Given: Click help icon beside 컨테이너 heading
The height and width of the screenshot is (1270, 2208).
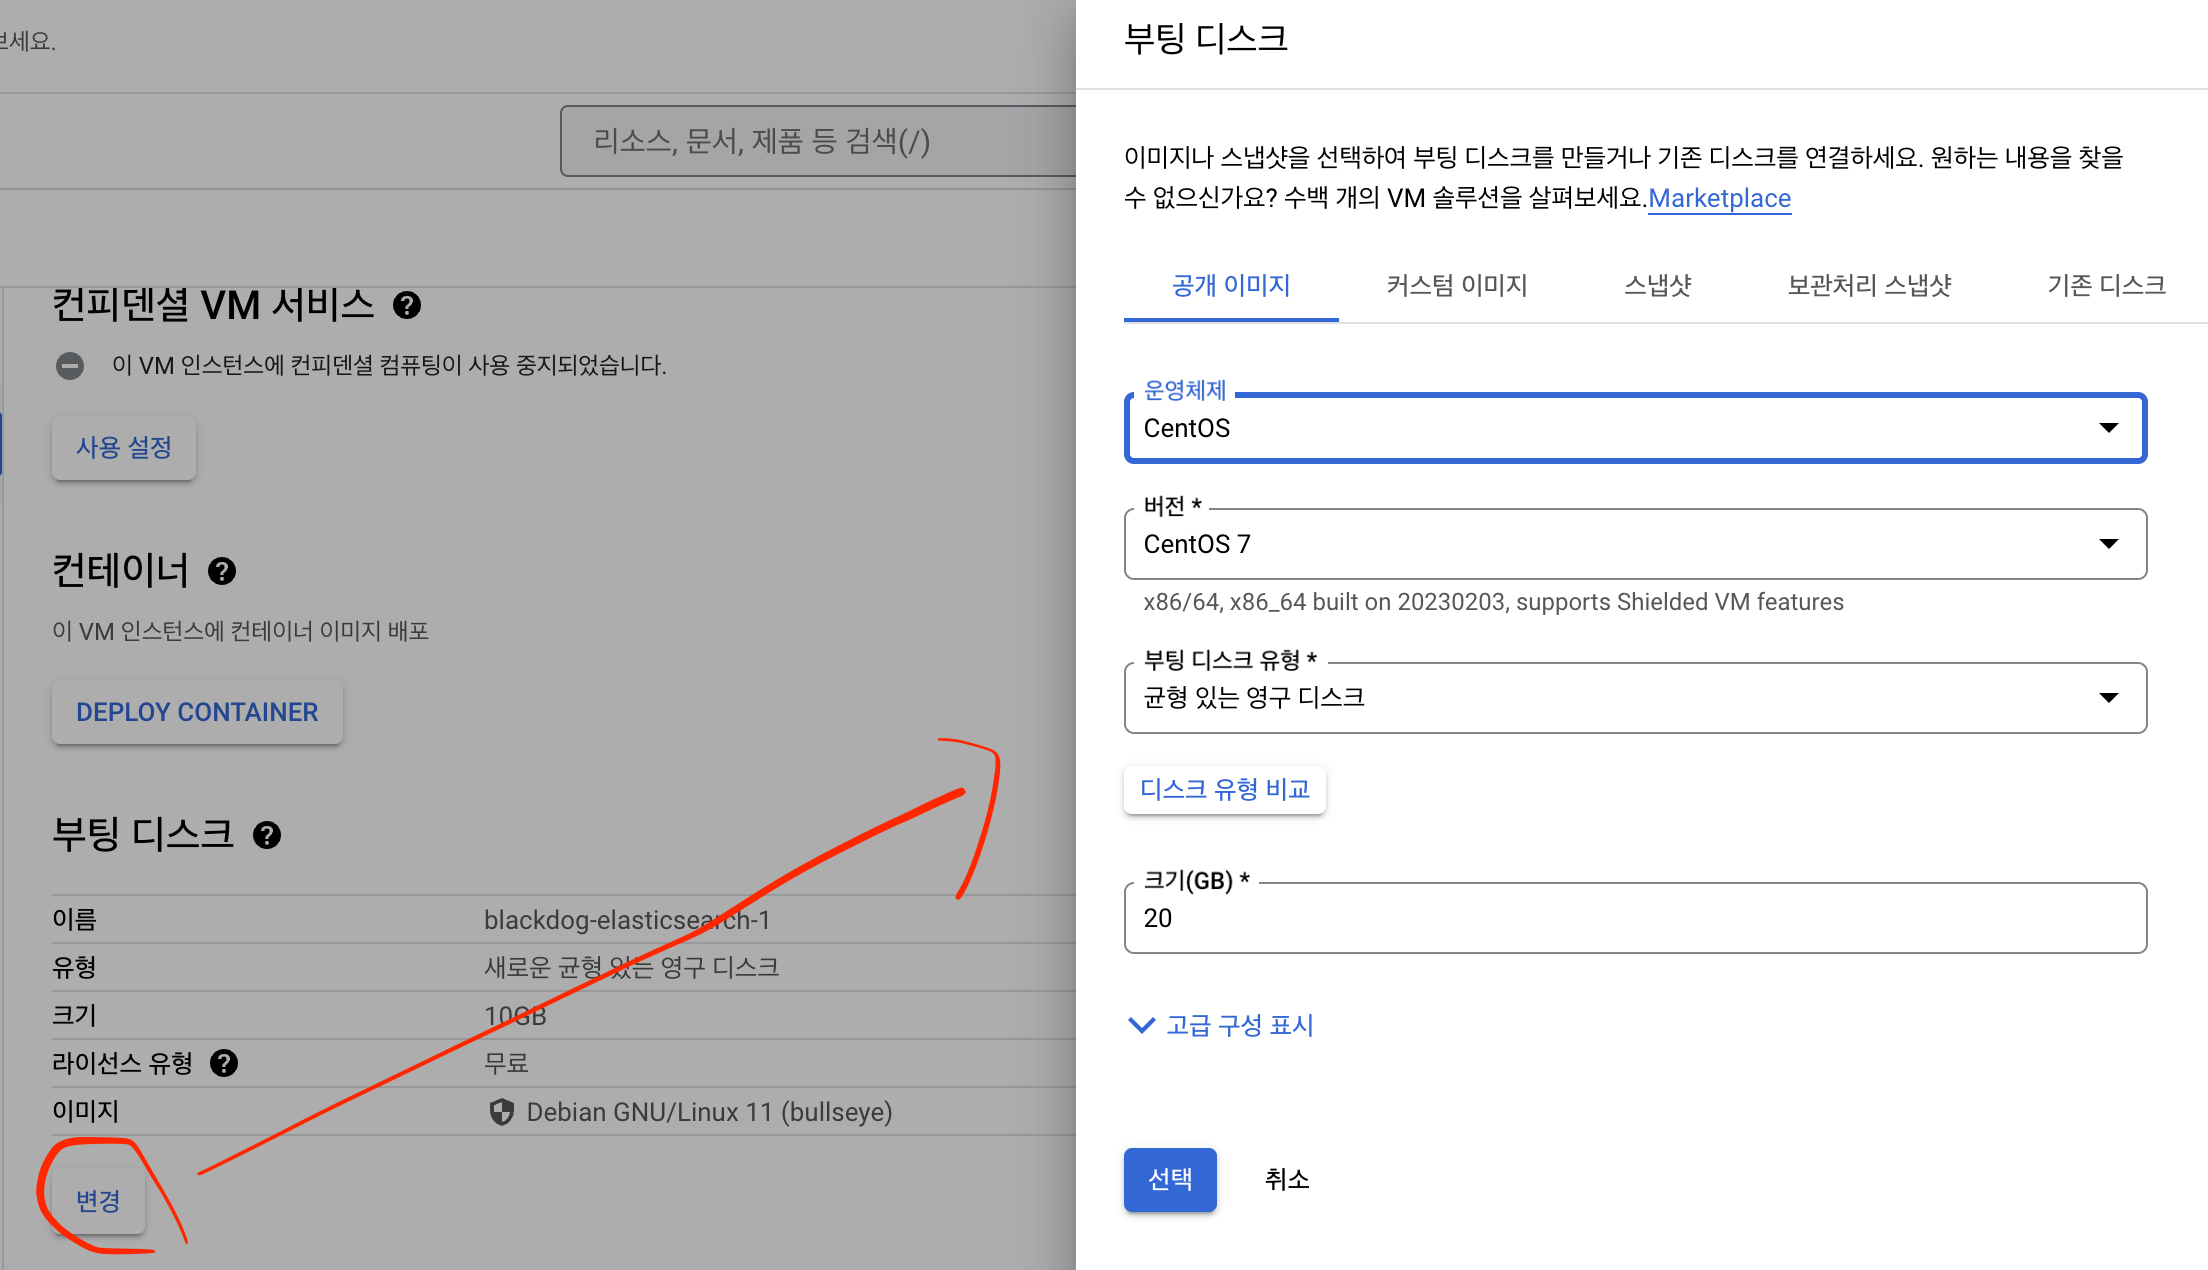Looking at the screenshot, I should (x=221, y=571).
